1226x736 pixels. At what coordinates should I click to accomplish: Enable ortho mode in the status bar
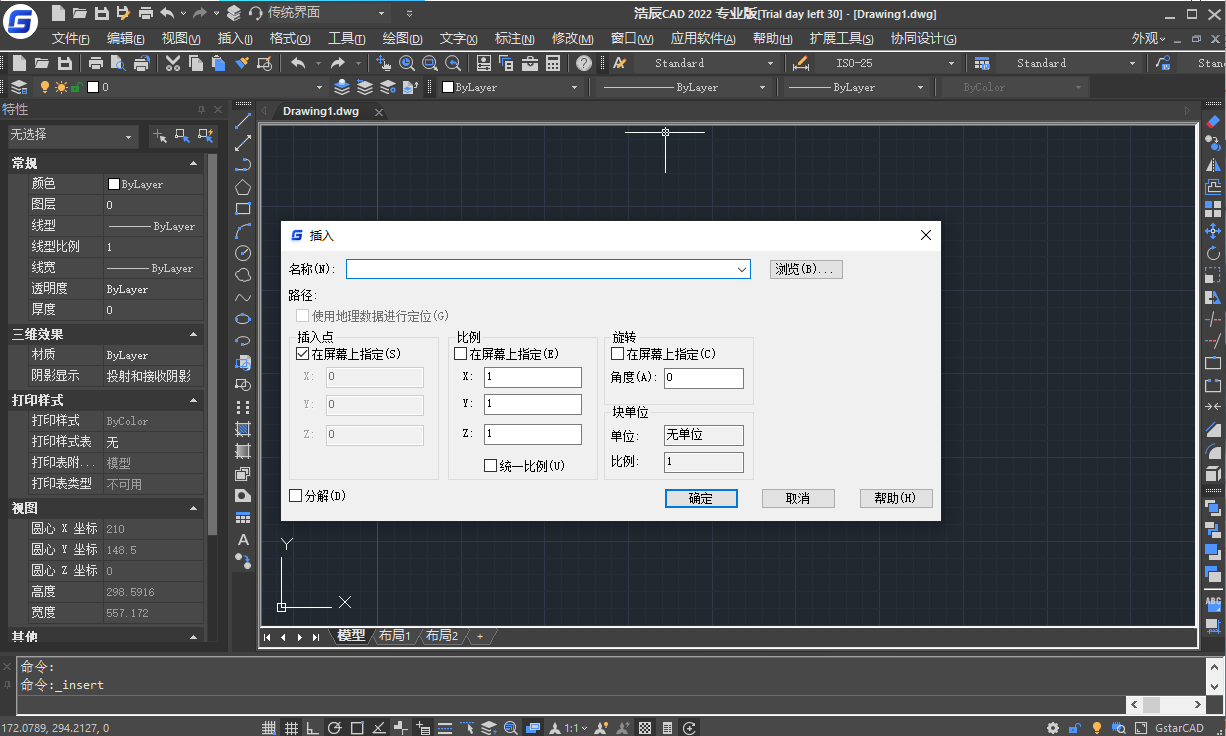coord(313,728)
